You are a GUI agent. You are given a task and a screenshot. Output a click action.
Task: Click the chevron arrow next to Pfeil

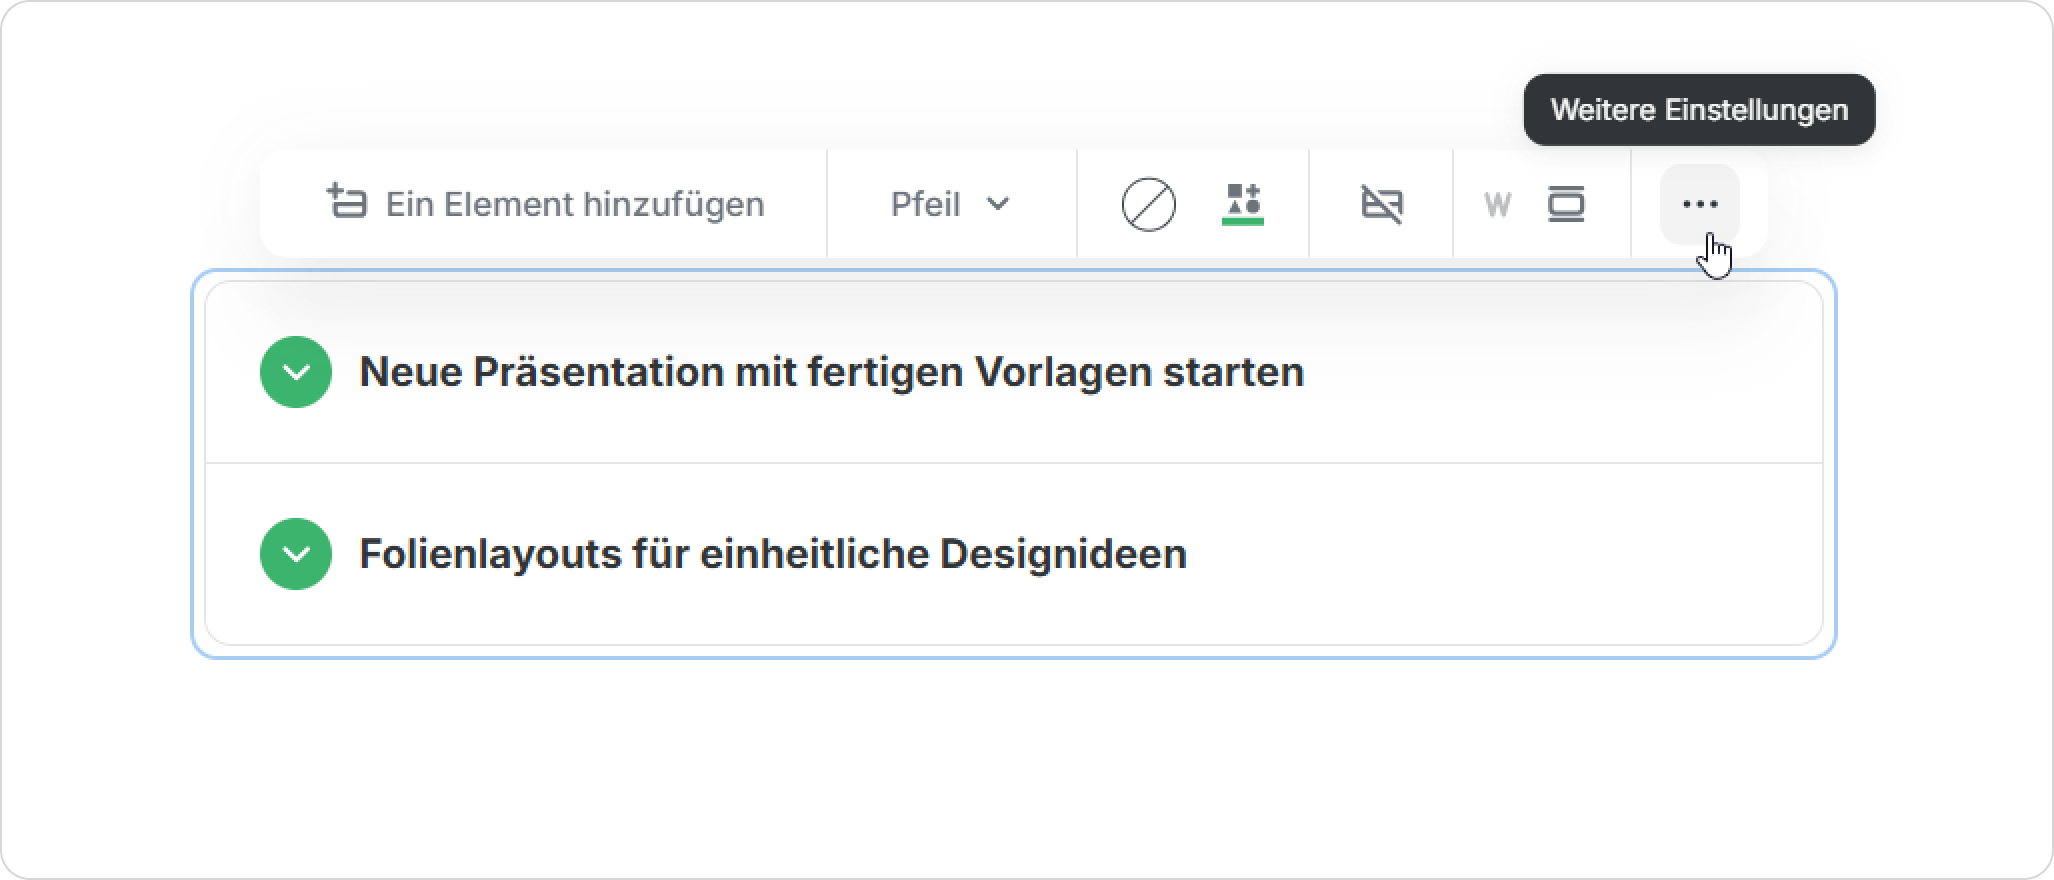click(998, 204)
